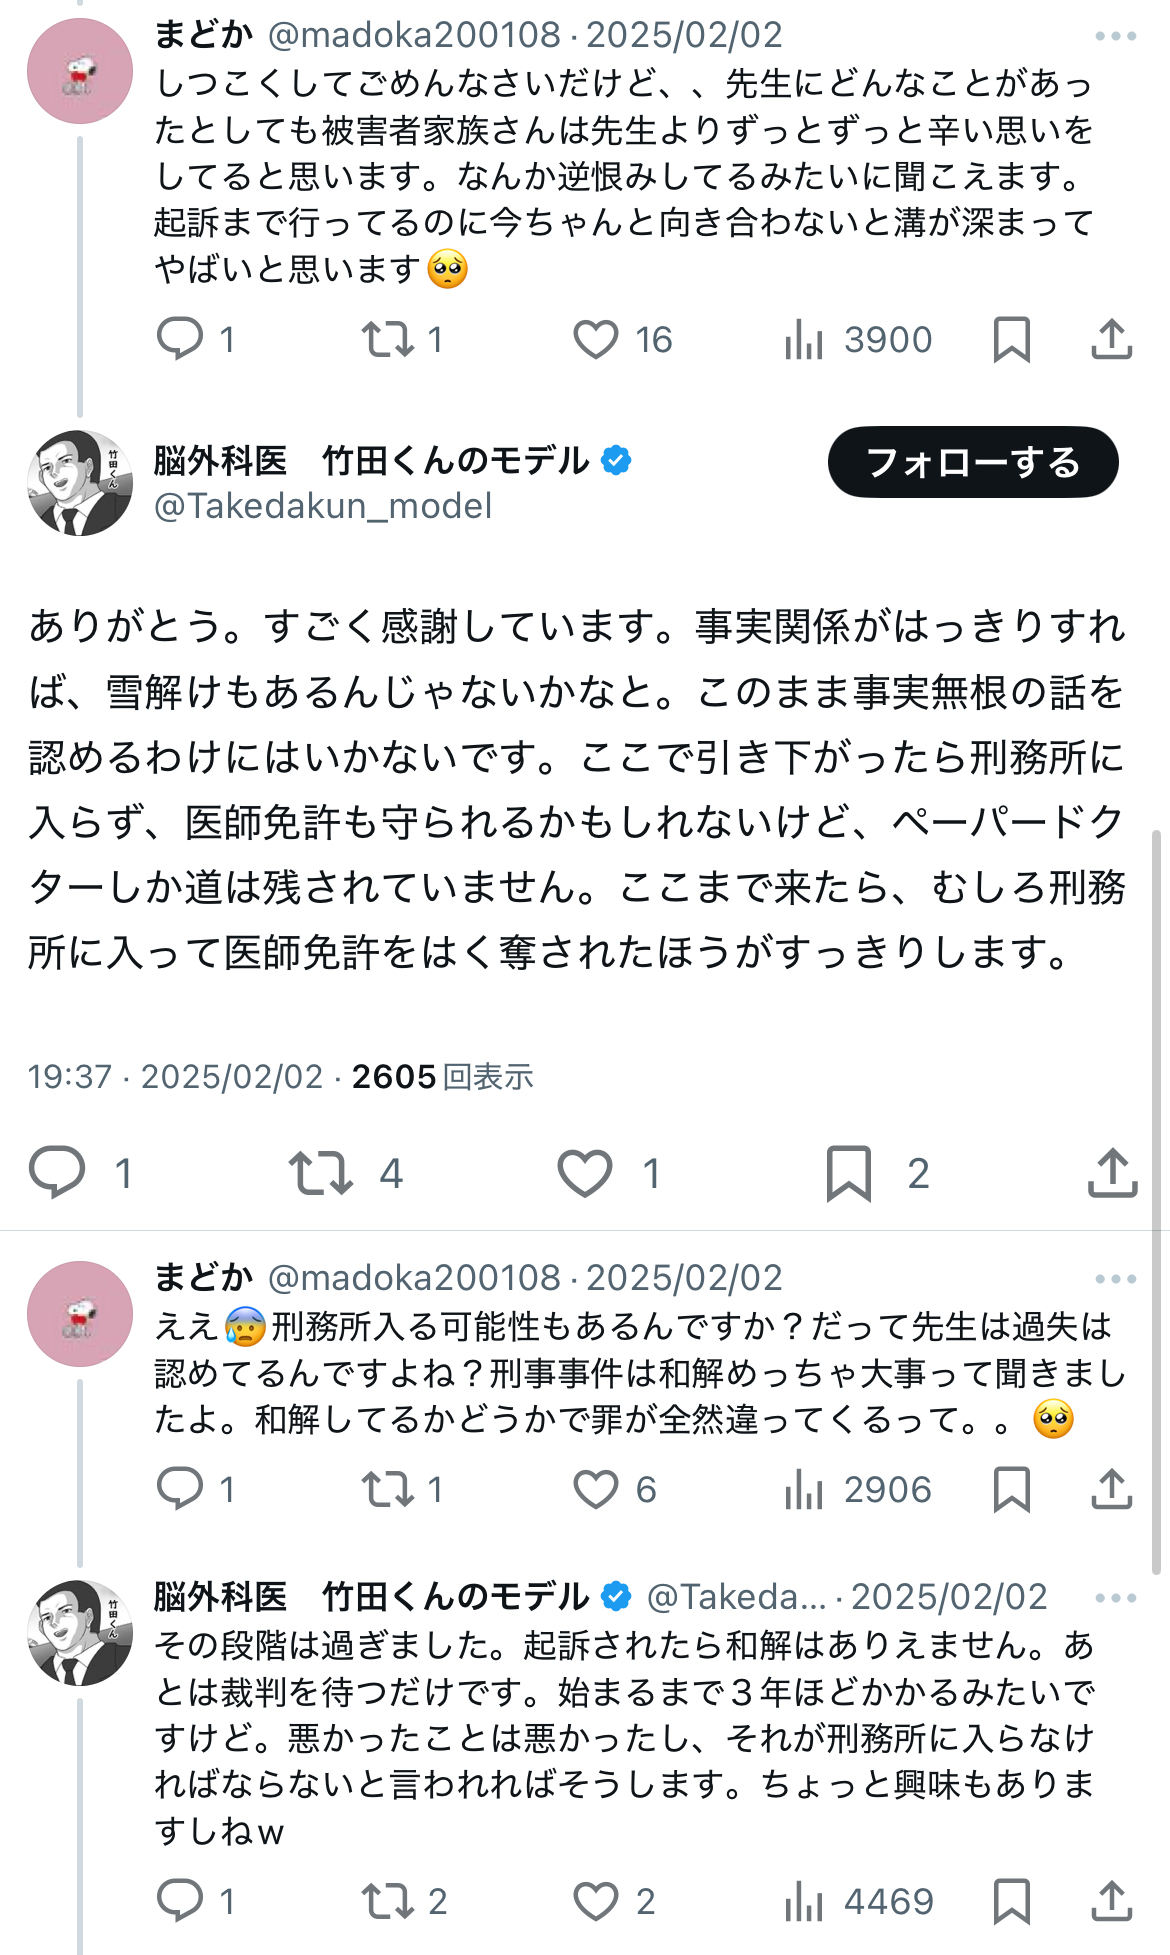
Task: Bookmark the main post with 2 bookmarks
Action: click(849, 1172)
